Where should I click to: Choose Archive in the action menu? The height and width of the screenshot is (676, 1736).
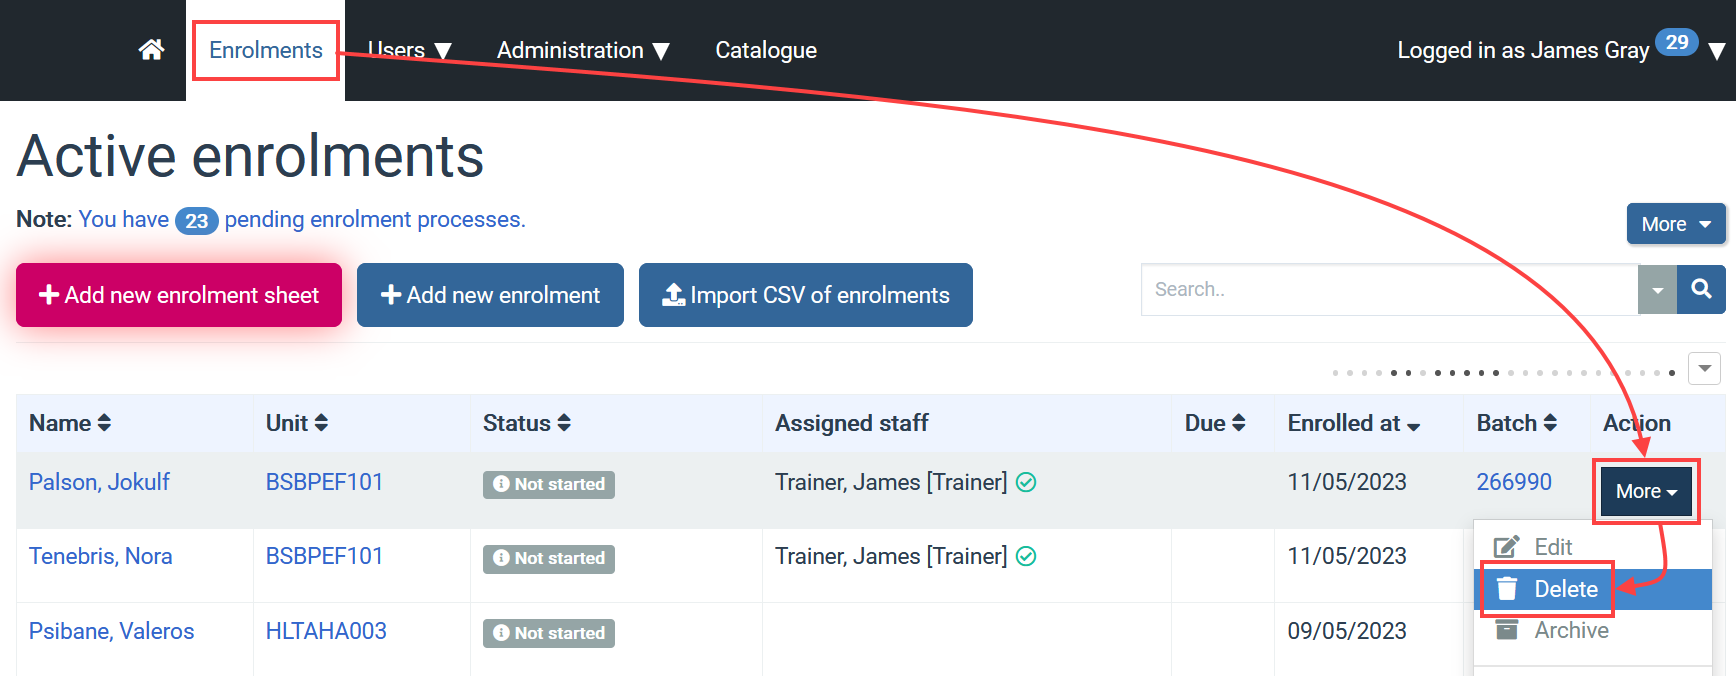point(1570,630)
